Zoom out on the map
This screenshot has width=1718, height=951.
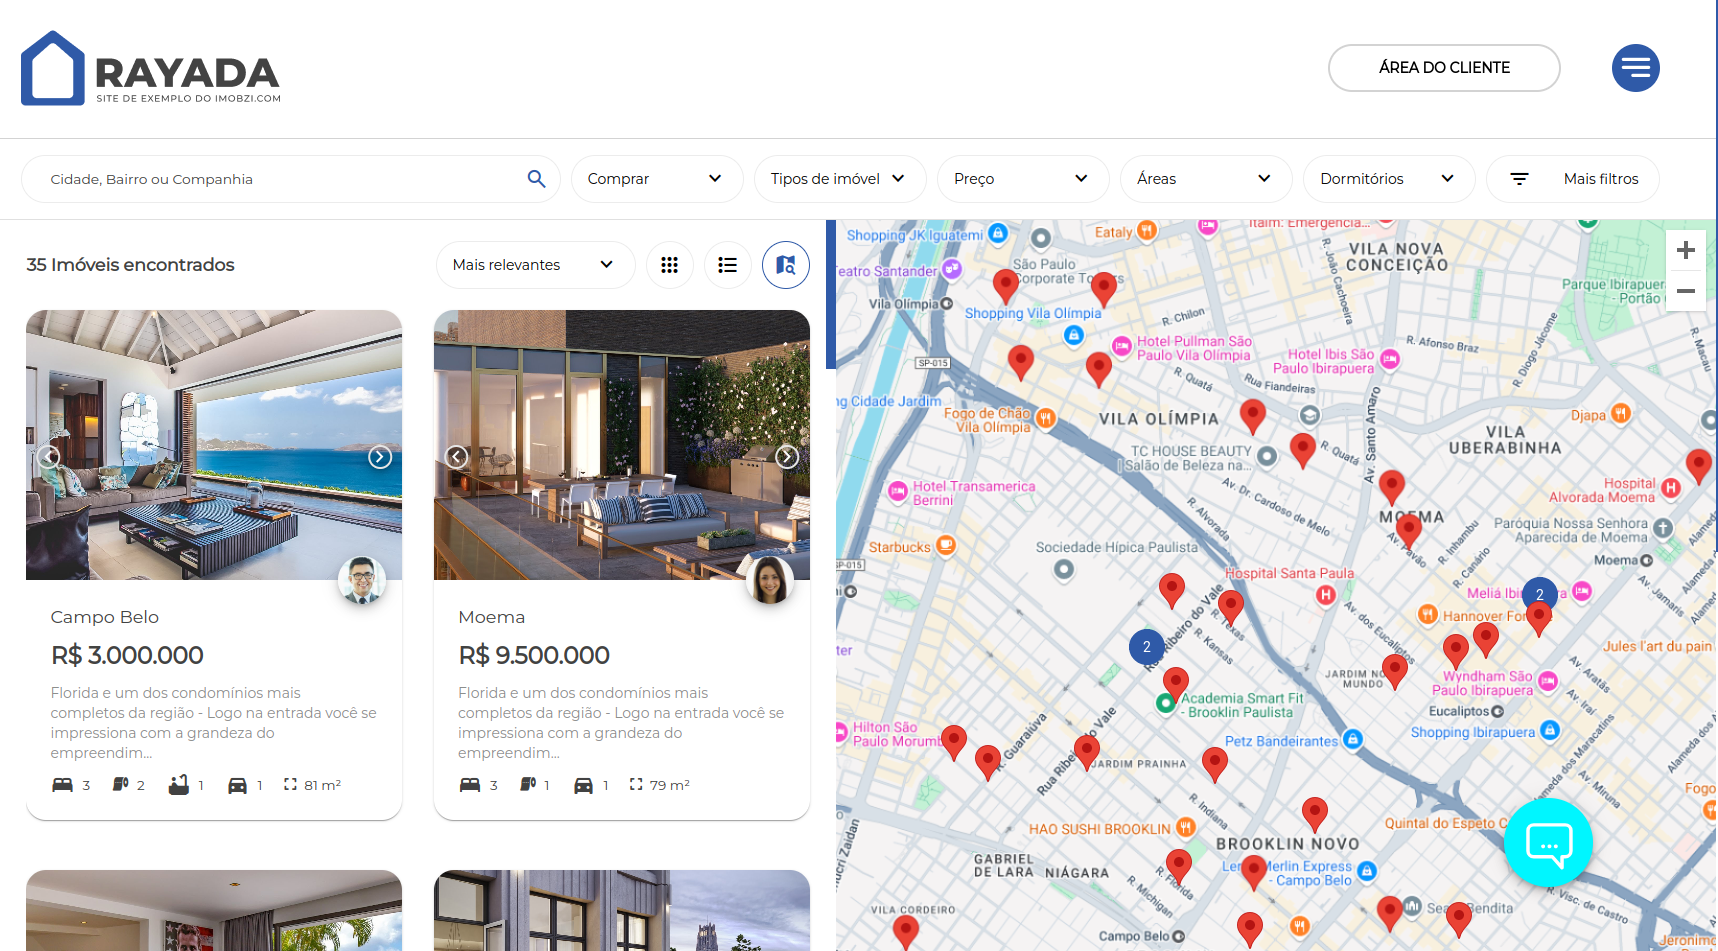click(x=1685, y=291)
